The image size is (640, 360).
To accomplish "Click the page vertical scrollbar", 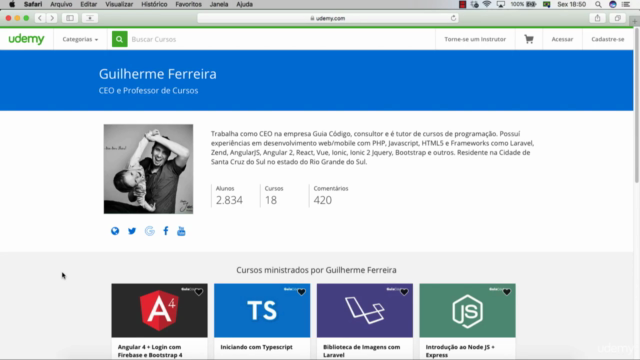I will tap(636, 105).
